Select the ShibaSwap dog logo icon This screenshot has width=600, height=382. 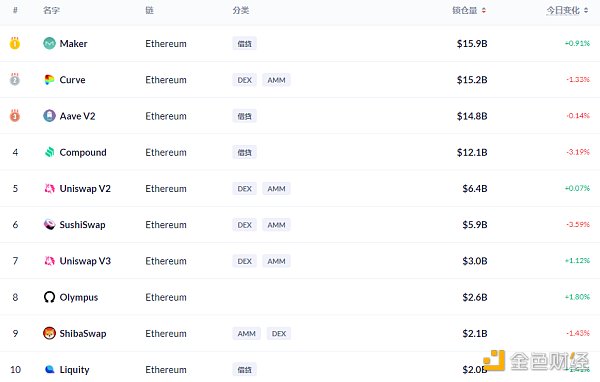click(49, 333)
